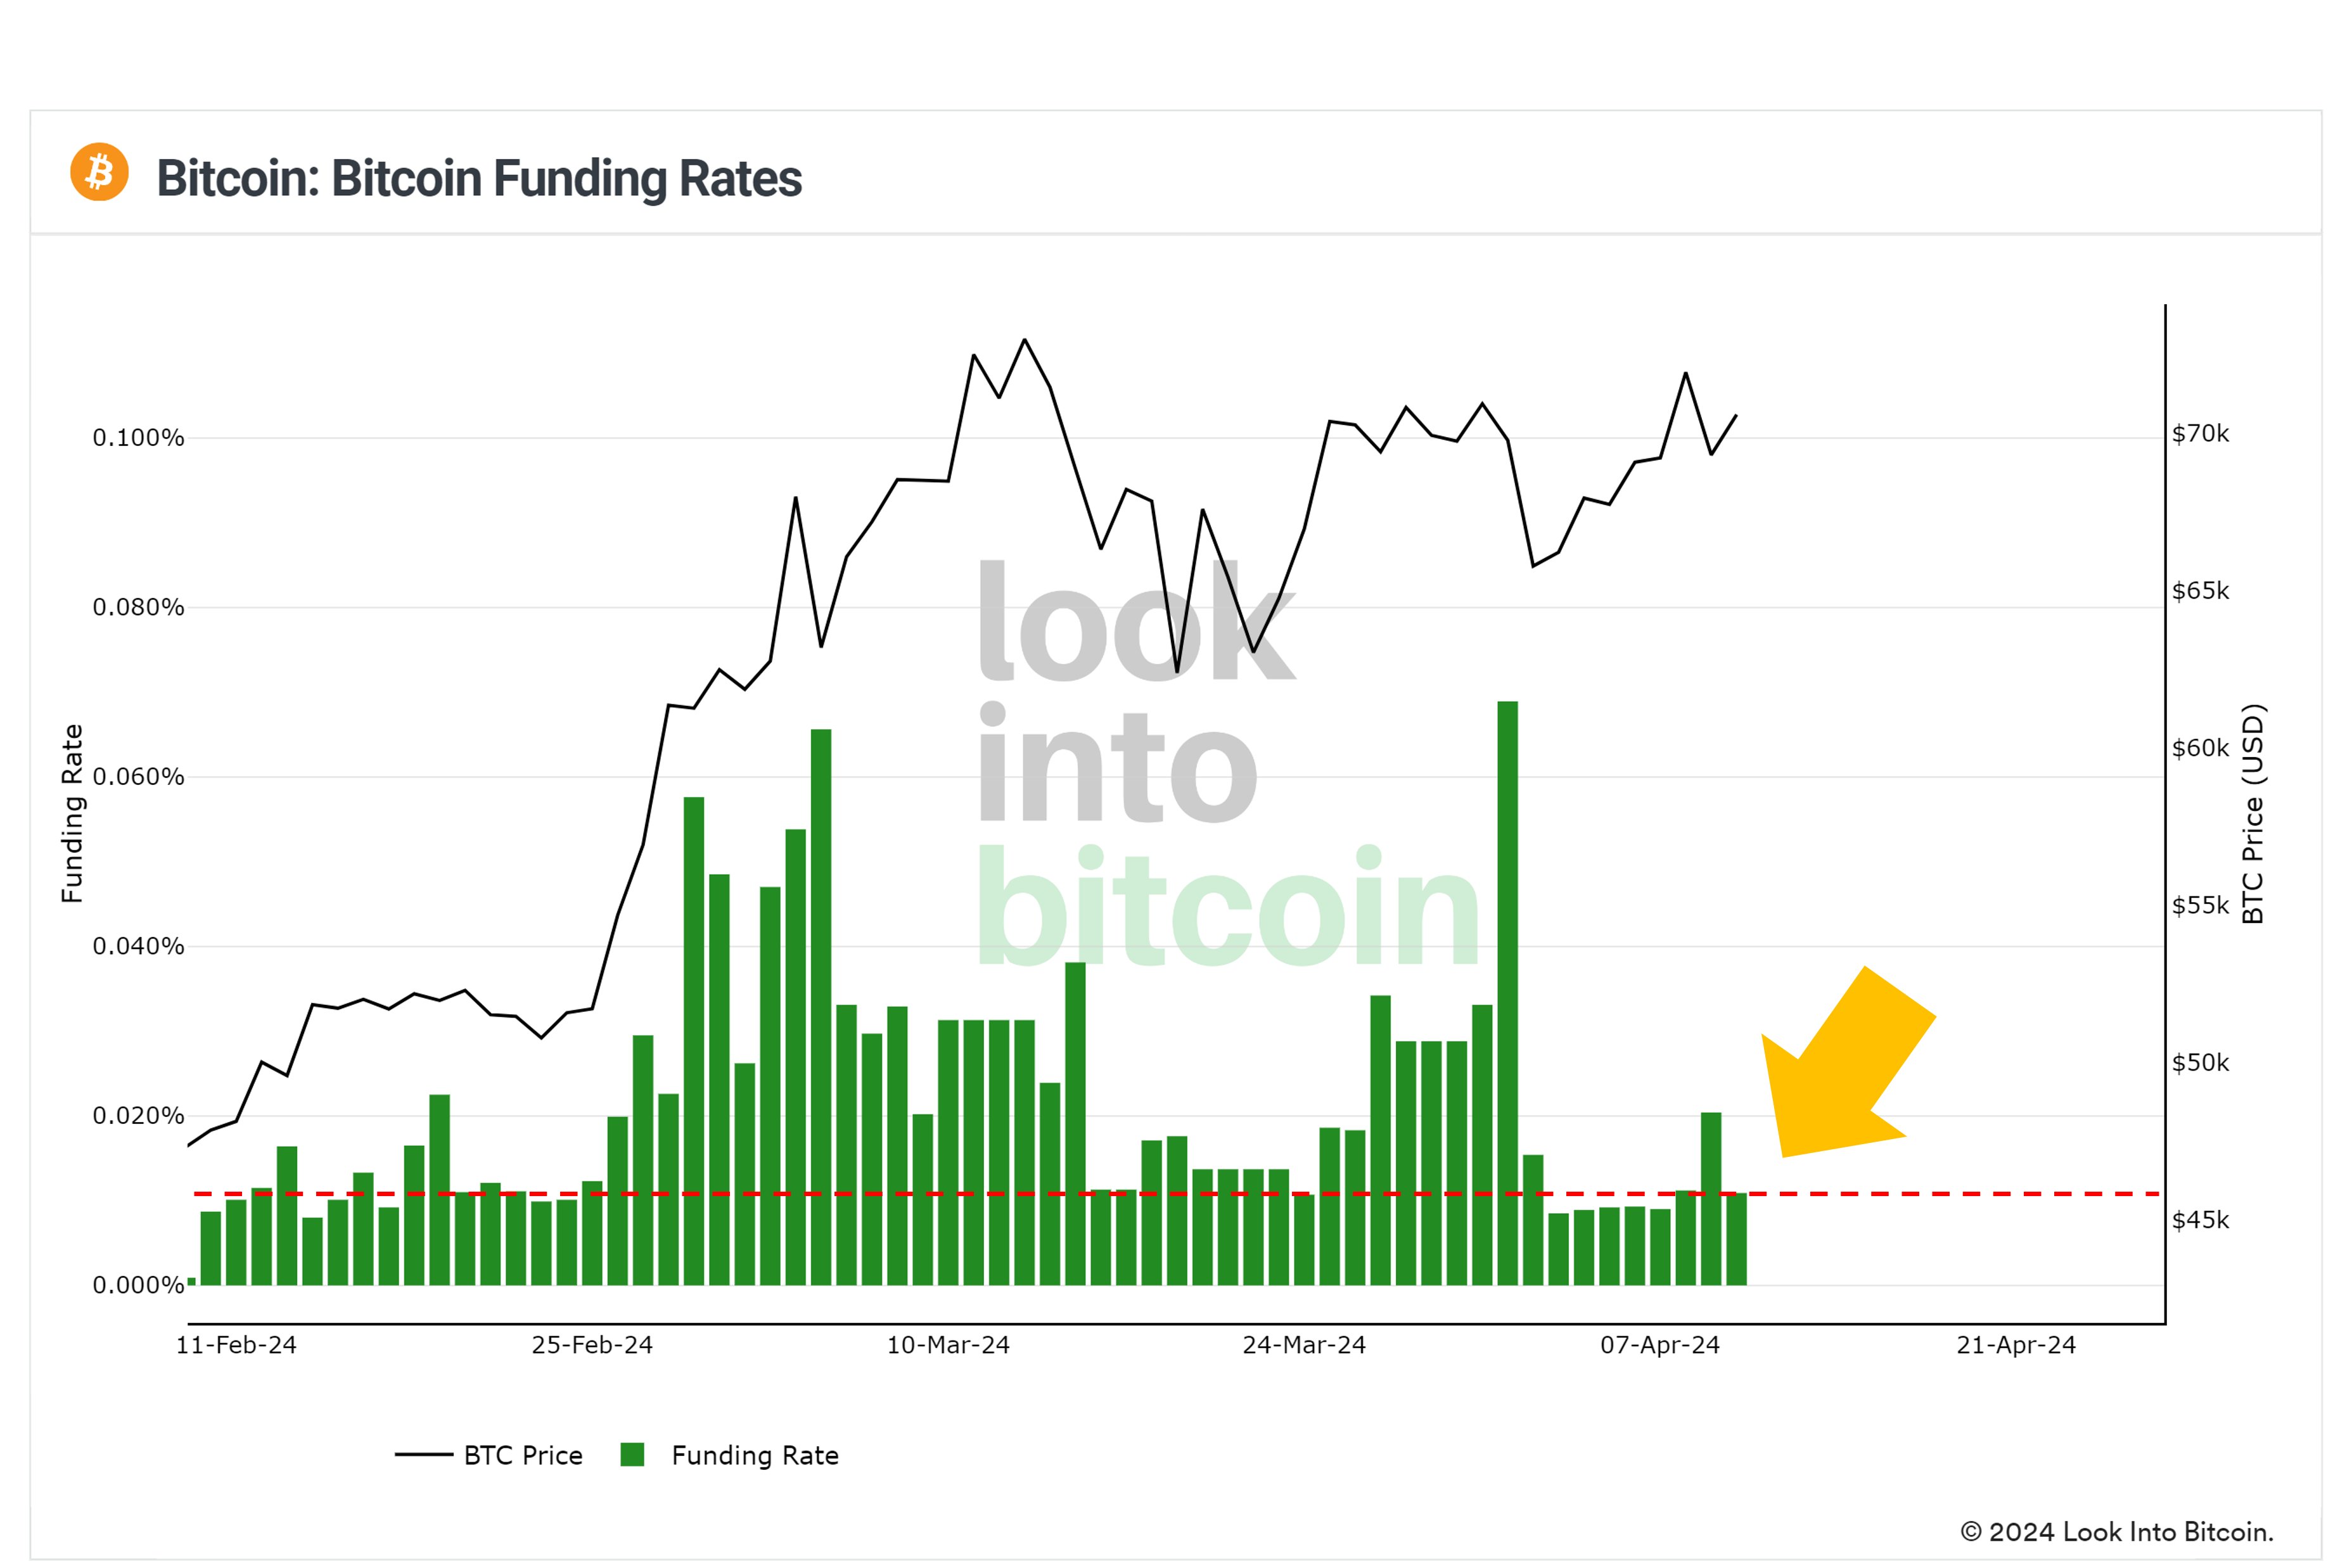Toggle the Funding Rate legend label
The width and height of the screenshot is (2352, 1568).
pos(755,1455)
